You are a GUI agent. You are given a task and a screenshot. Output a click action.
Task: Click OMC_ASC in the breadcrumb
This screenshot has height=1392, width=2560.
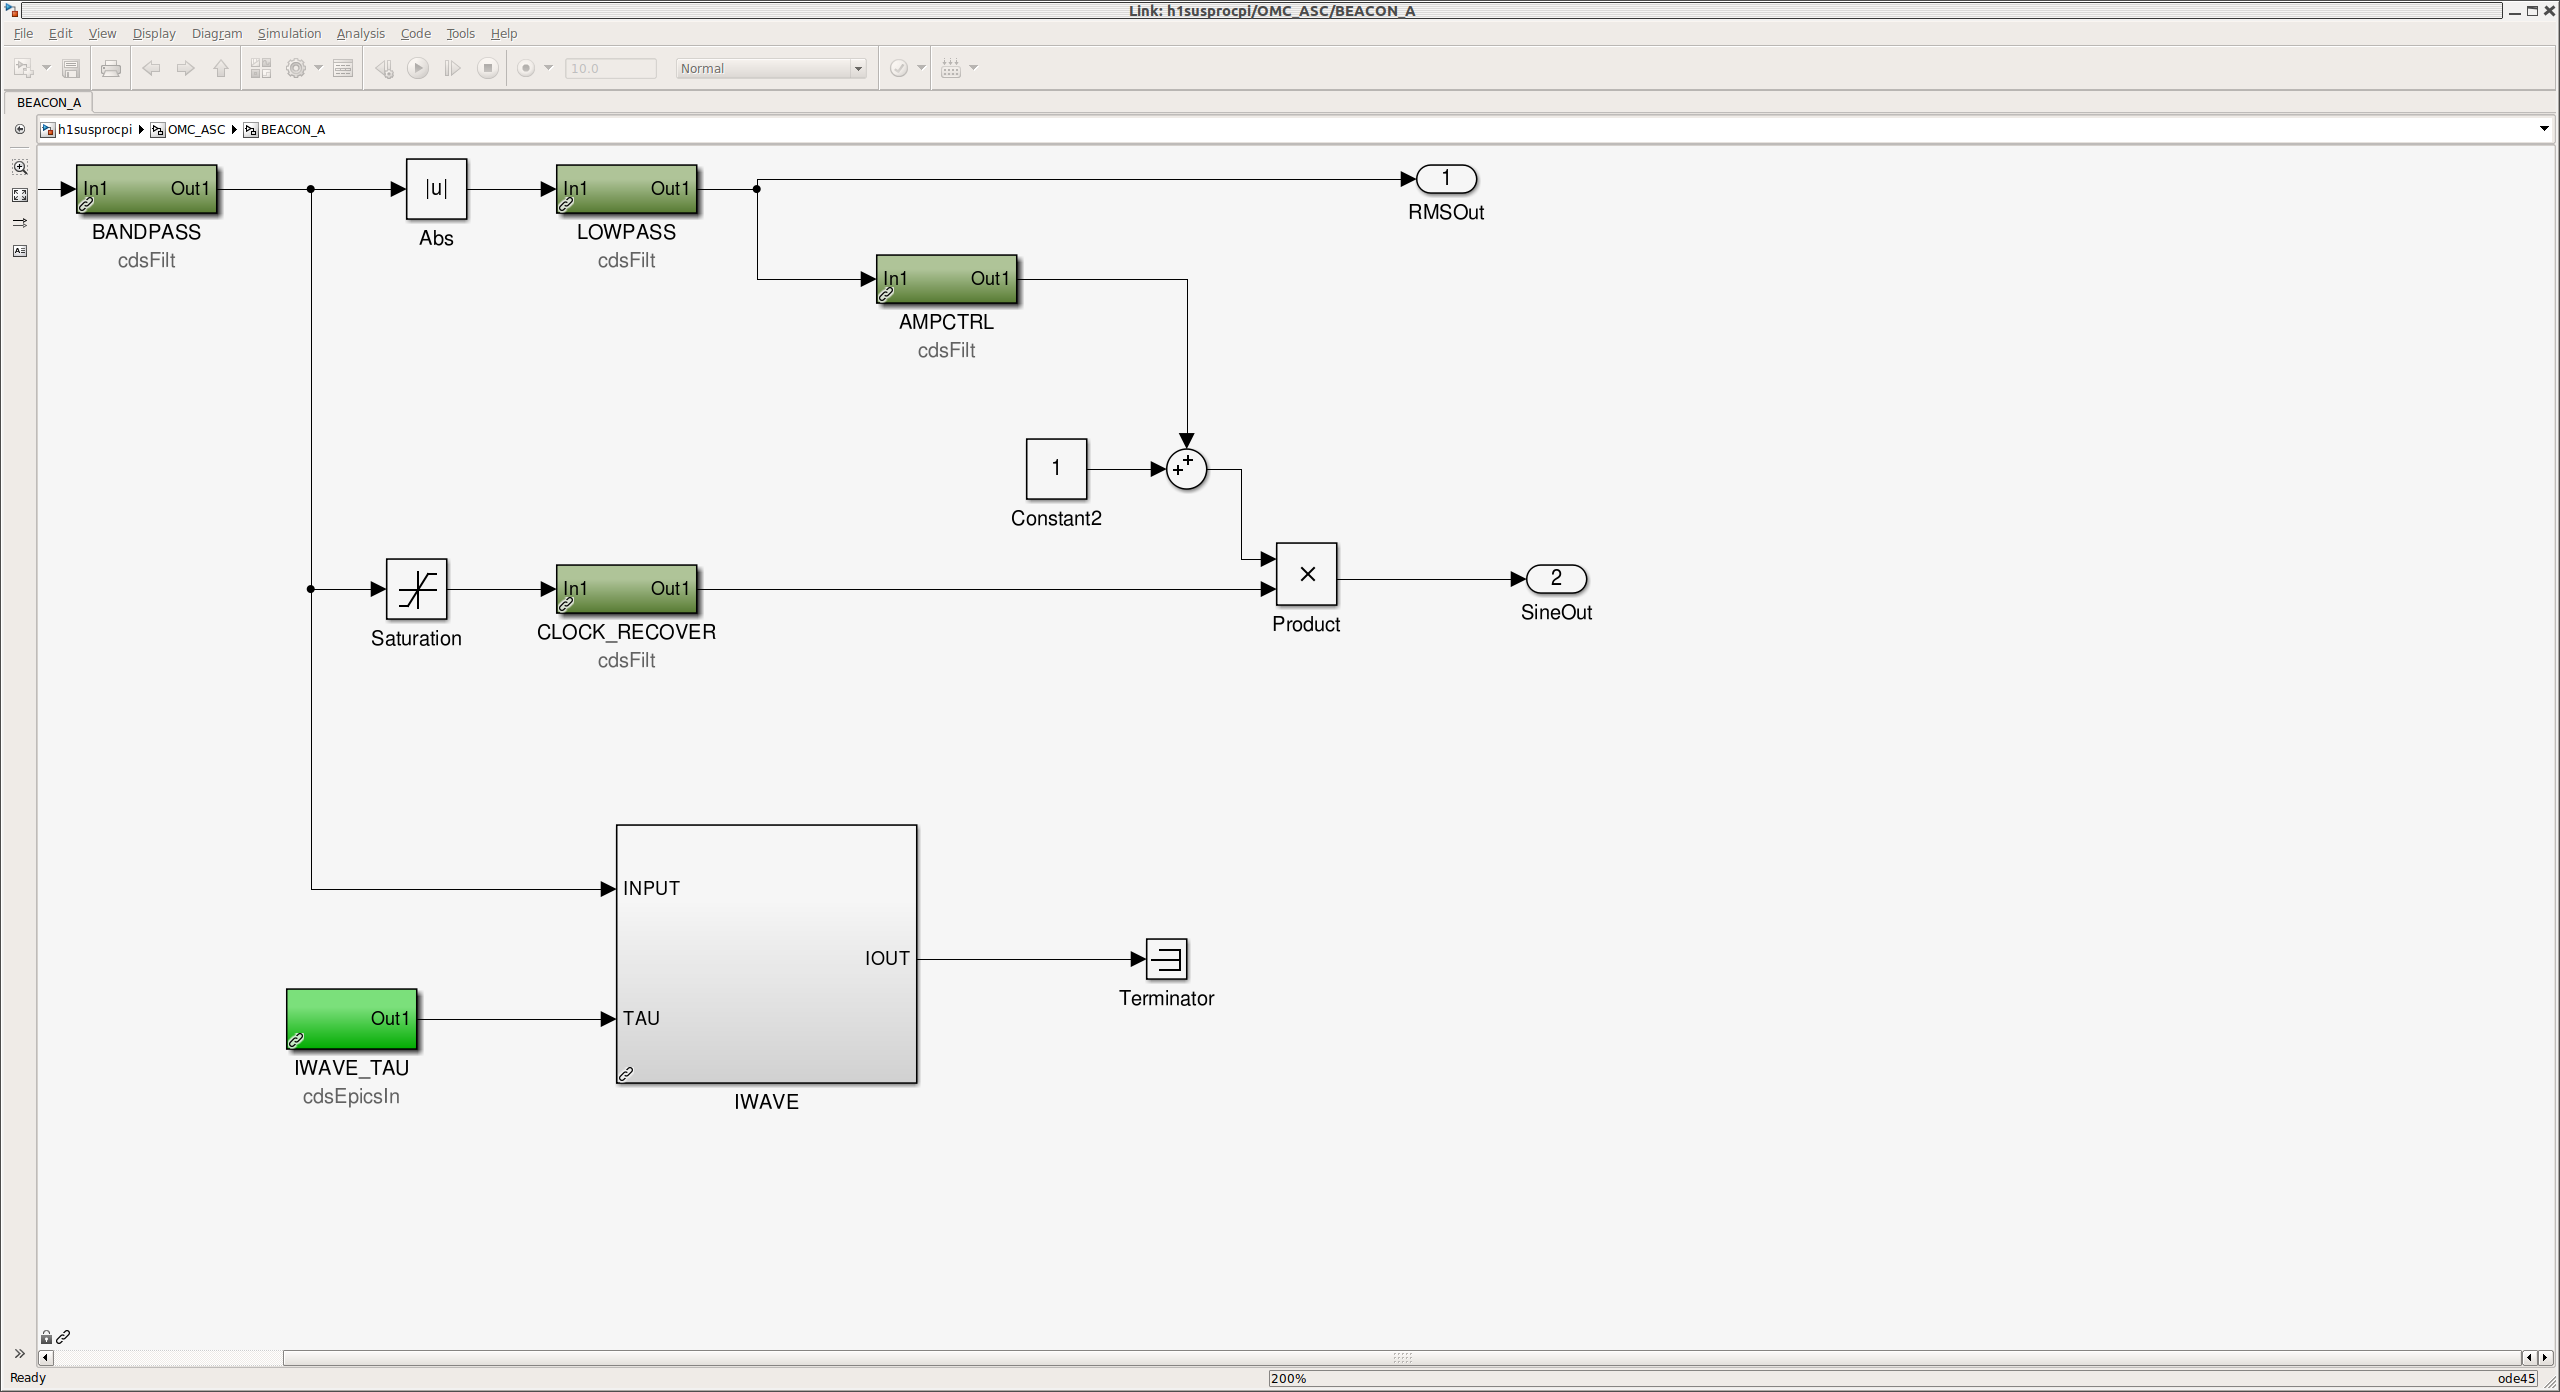[x=197, y=129]
